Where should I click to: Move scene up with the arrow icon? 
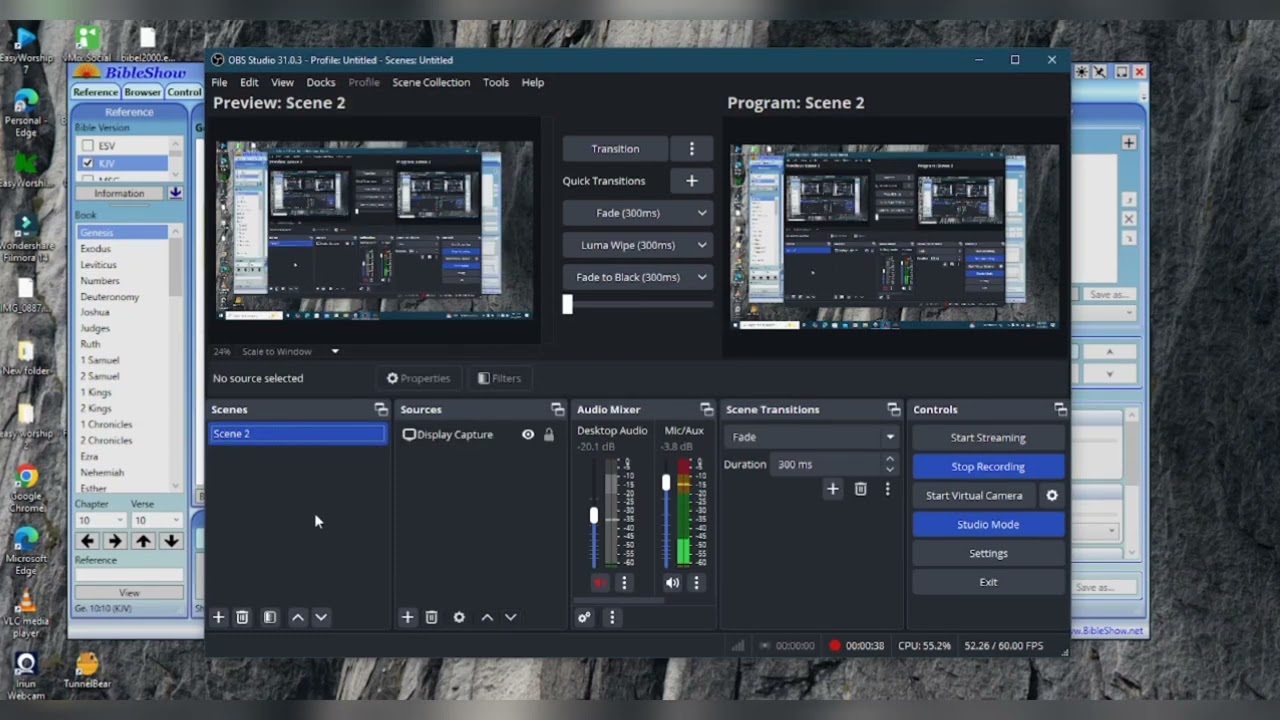tap(297, 617)
